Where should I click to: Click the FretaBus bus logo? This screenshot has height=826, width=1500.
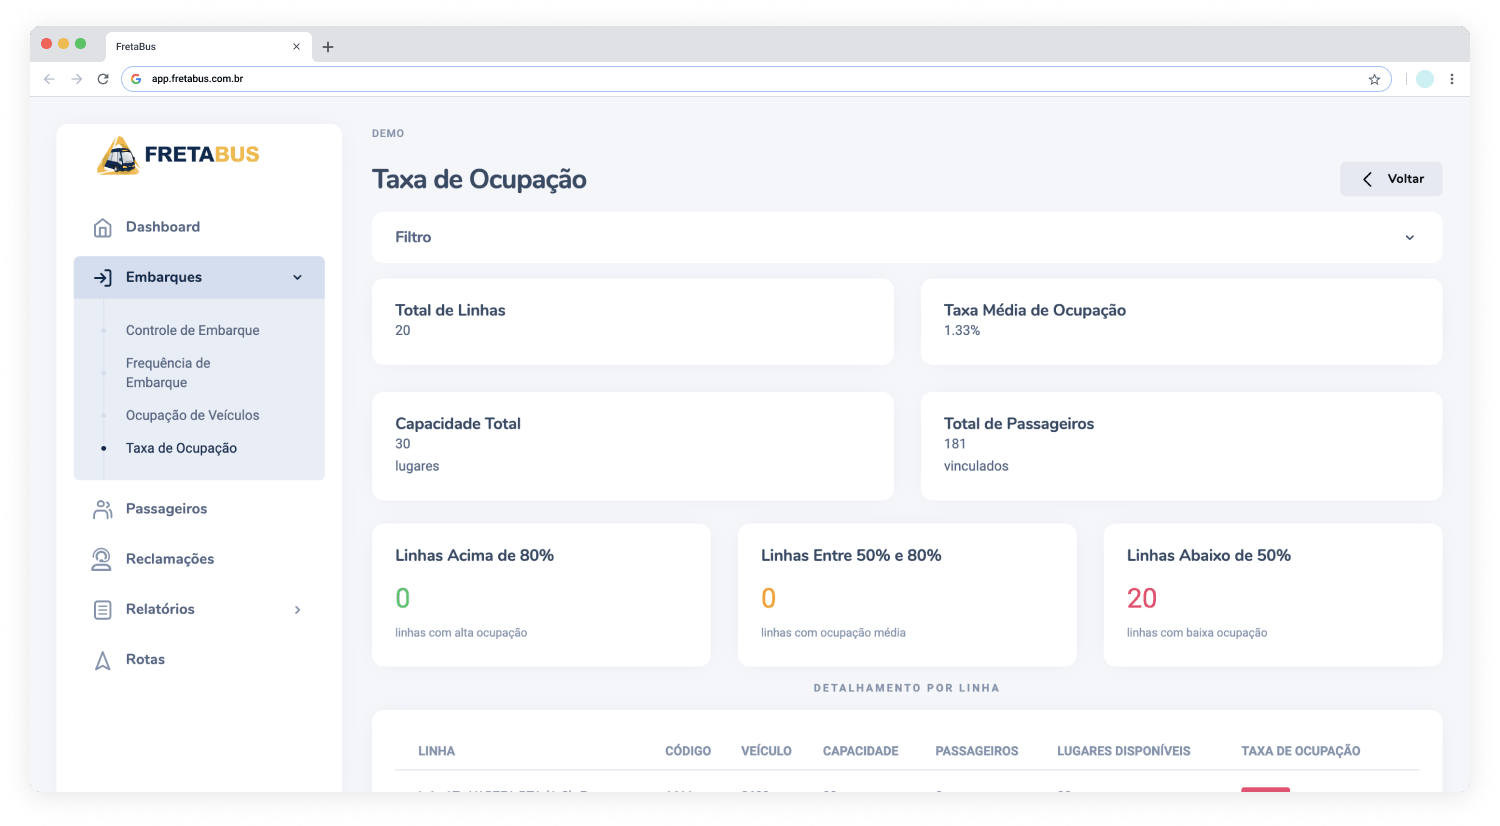click(118, 156)
